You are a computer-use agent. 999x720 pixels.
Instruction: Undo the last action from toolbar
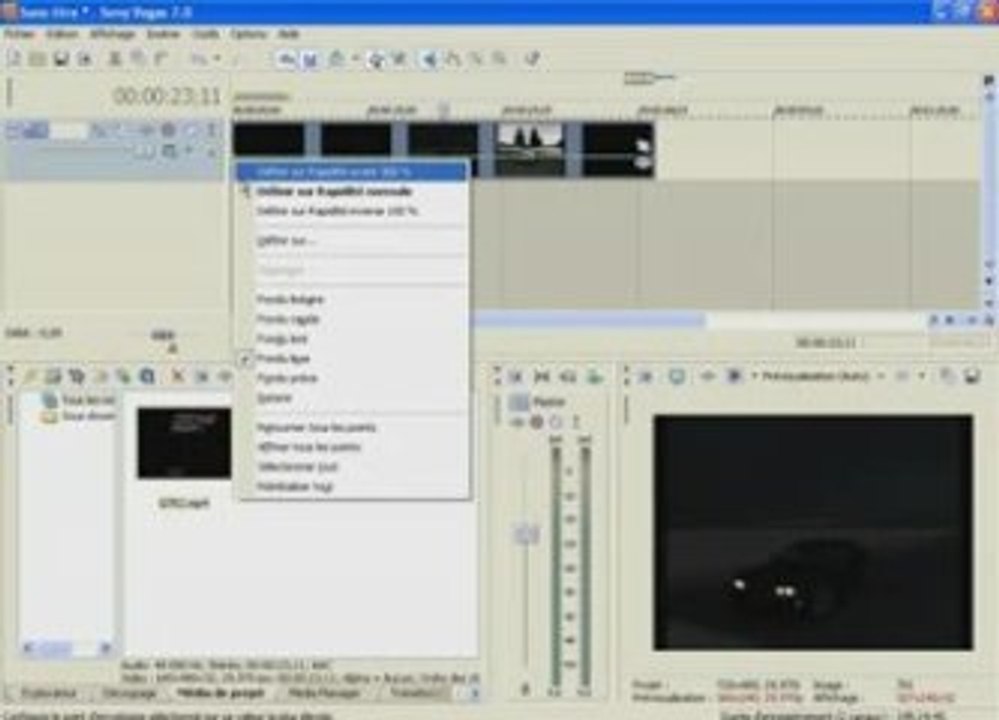199,59
